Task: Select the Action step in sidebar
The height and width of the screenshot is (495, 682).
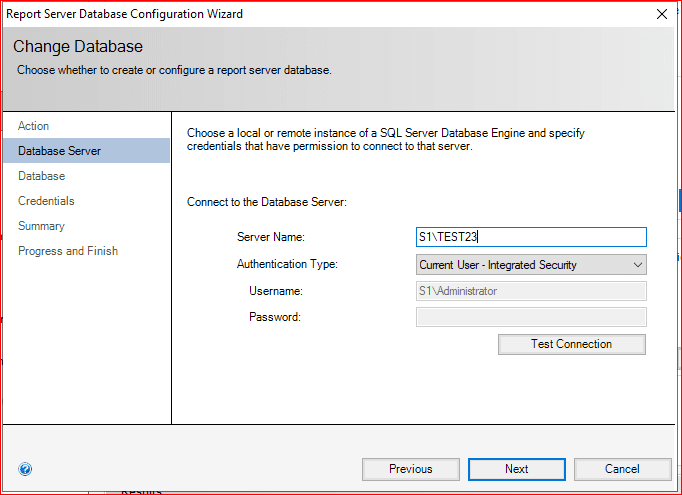Action: click(33, 126)
